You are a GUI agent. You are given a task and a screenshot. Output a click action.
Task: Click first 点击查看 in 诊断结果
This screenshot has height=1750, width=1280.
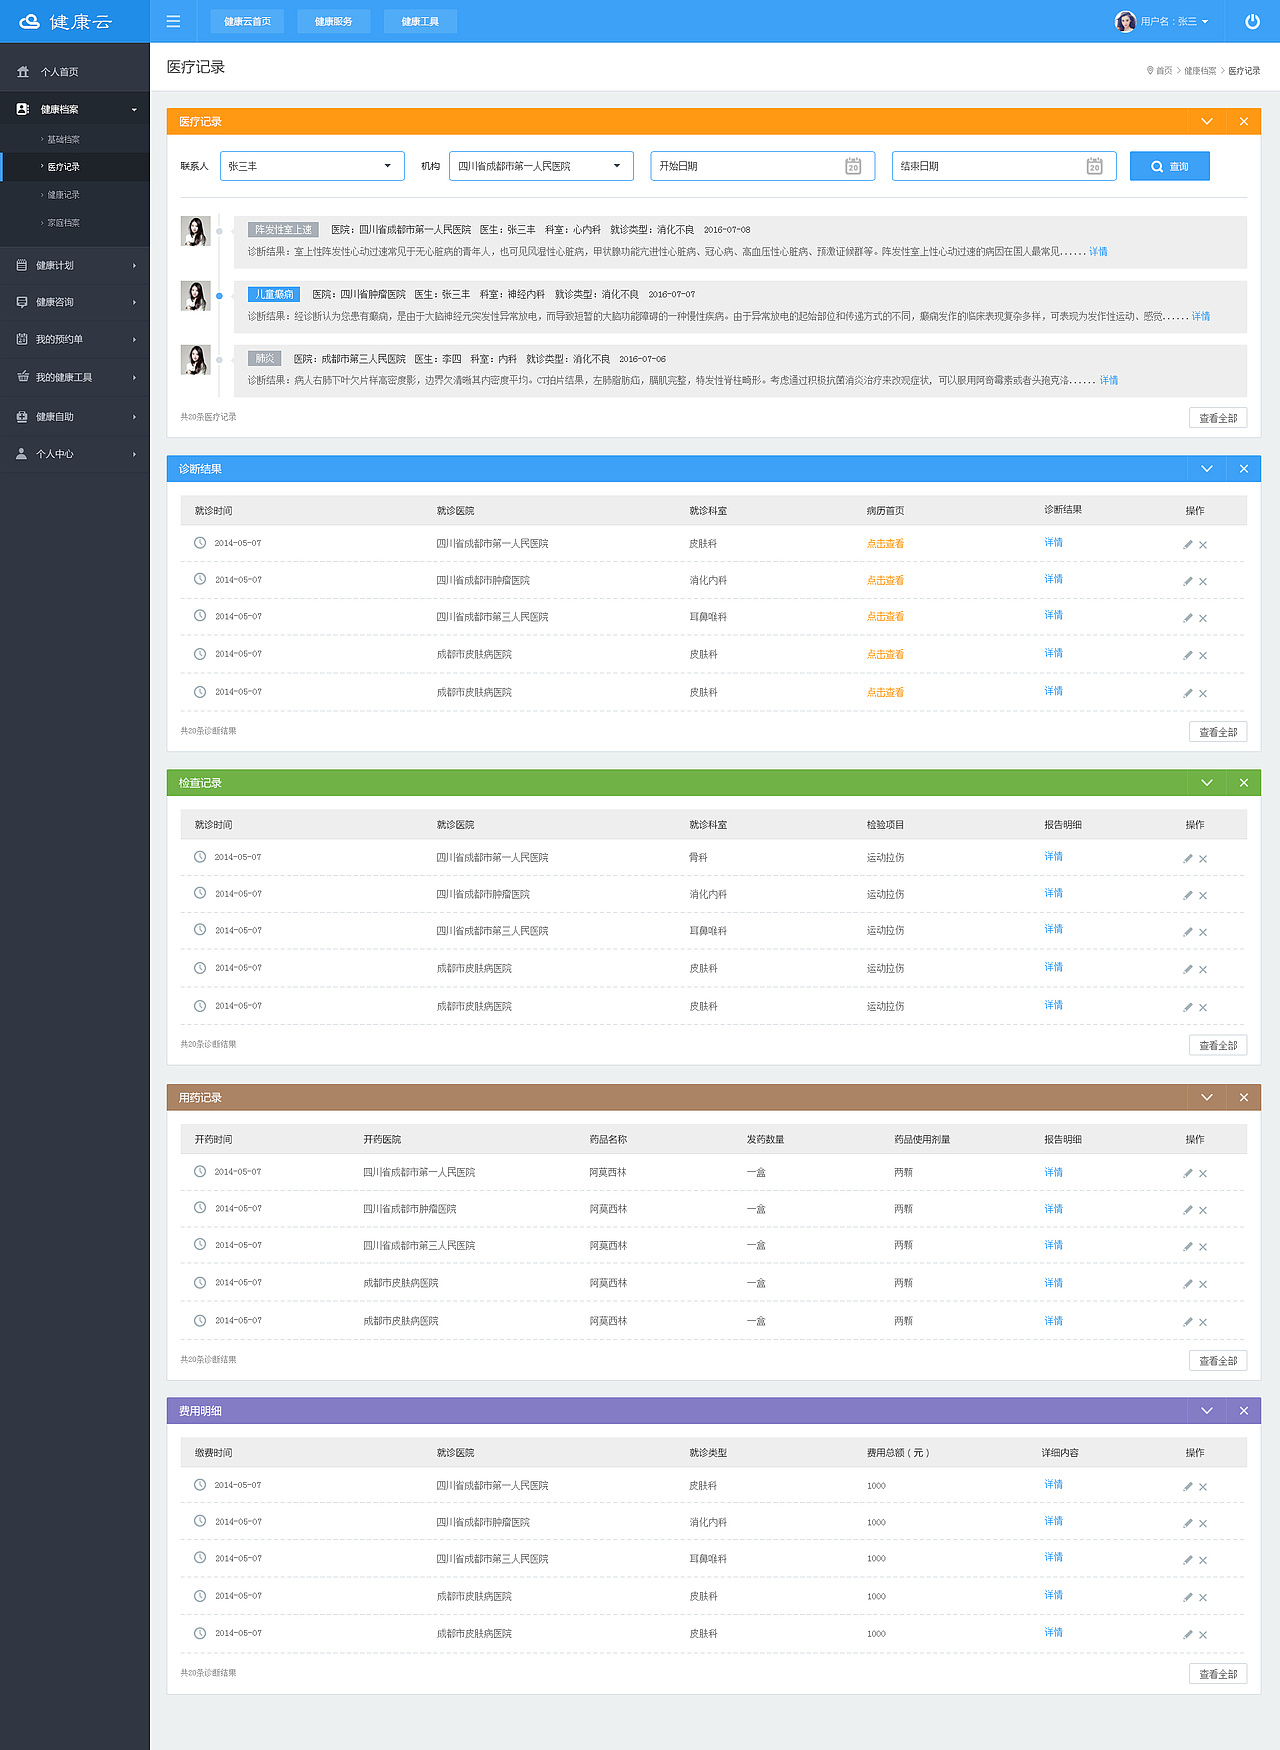(885, 544)
